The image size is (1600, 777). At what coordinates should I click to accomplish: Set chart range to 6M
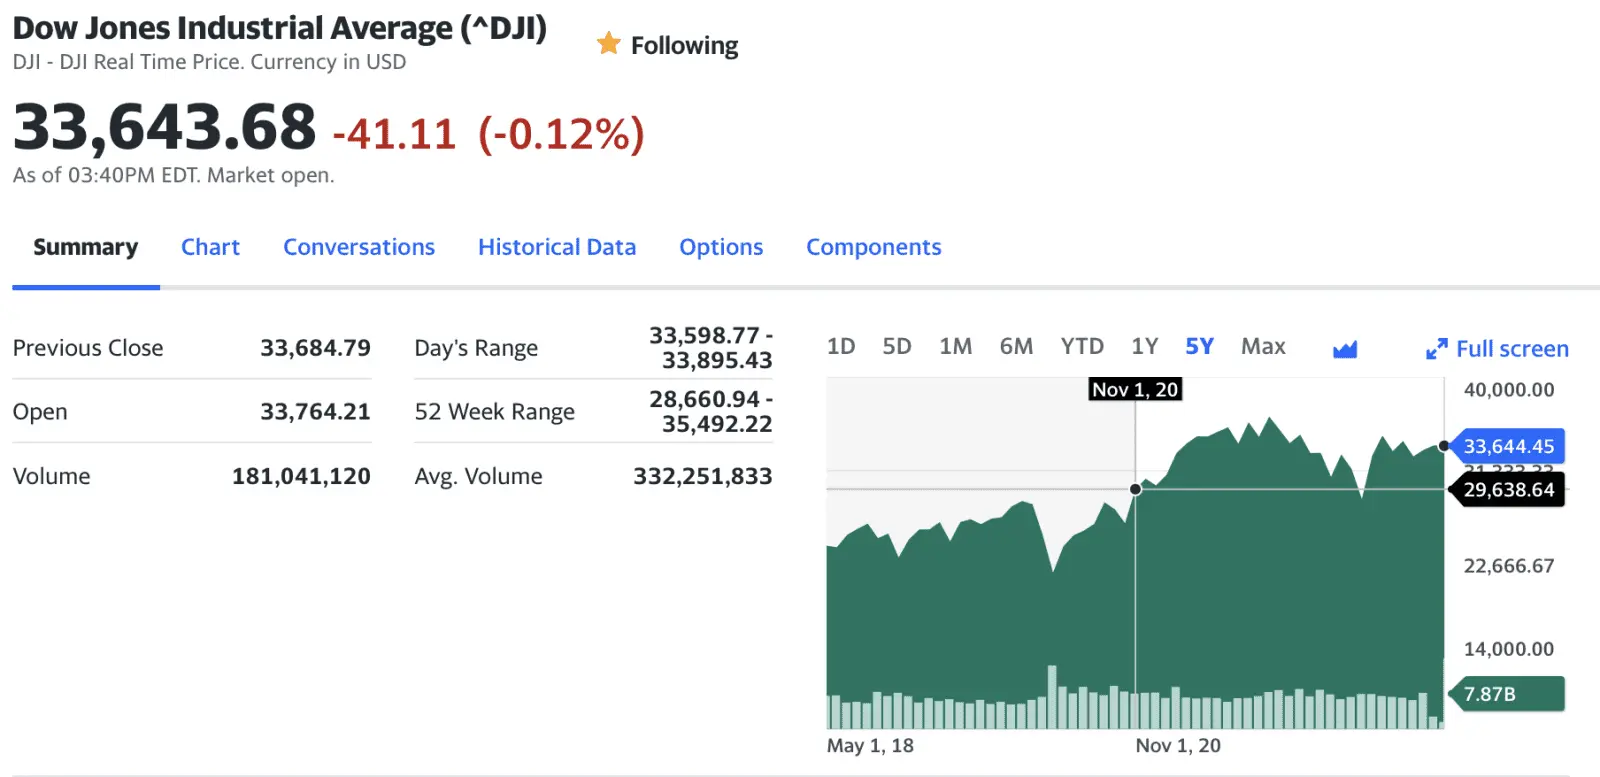pyautogui.click(x=1016, y=346)
